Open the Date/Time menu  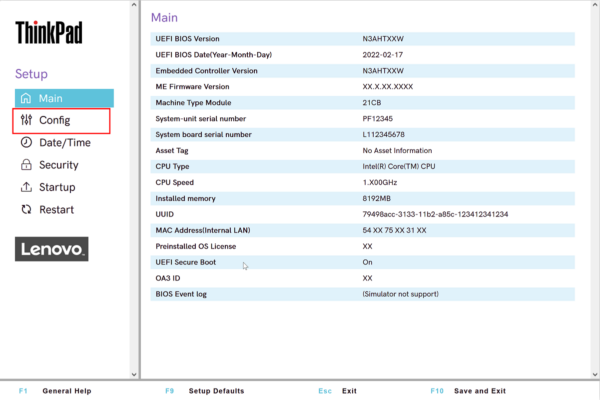point(64,143)
